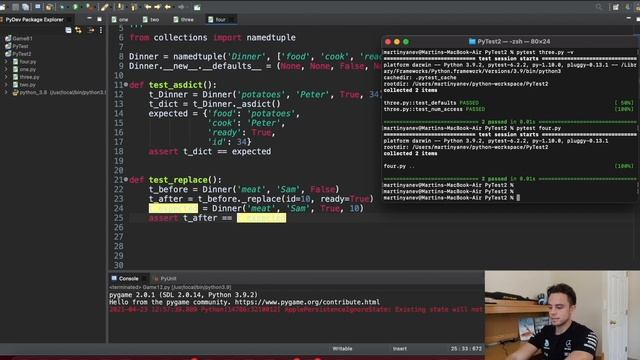Maximize the Package Explorer panel

99,19
